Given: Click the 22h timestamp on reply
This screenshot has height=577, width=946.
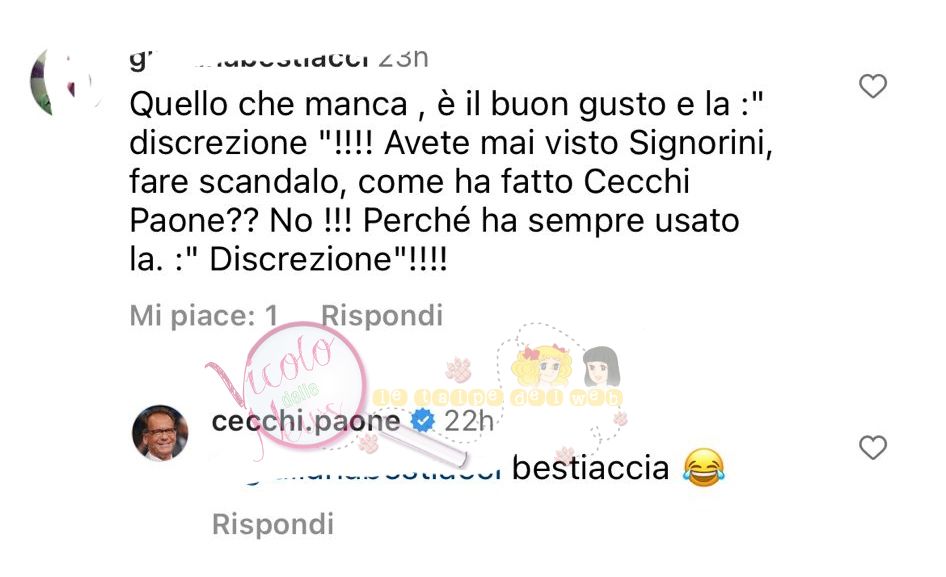Looking at the screenshot, I should (469, 421).
